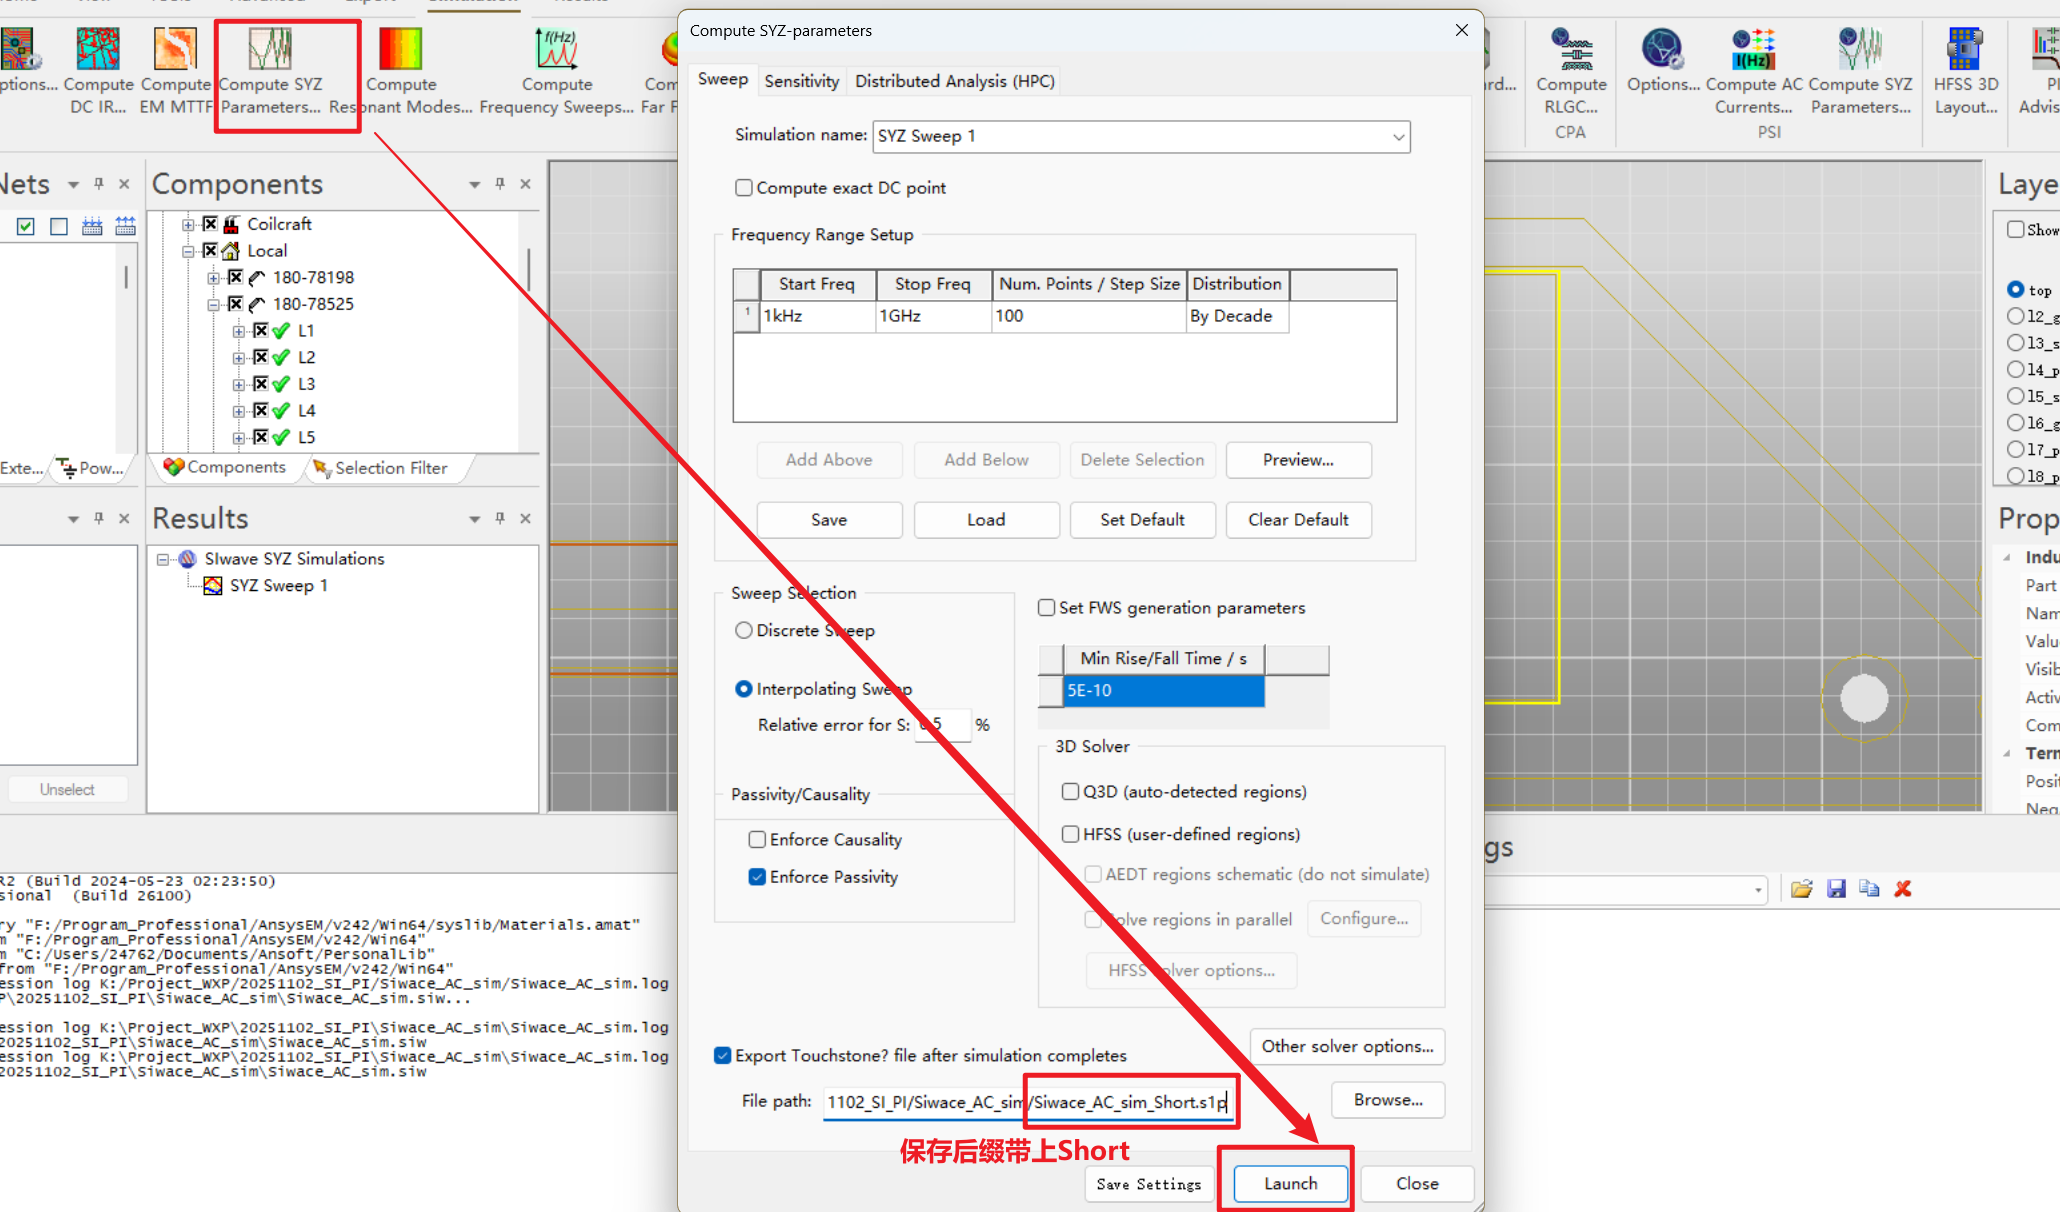Open Compute Resonant Modes tool
The height and width of the screenshot is (1212, 2060).
point(400,50)
